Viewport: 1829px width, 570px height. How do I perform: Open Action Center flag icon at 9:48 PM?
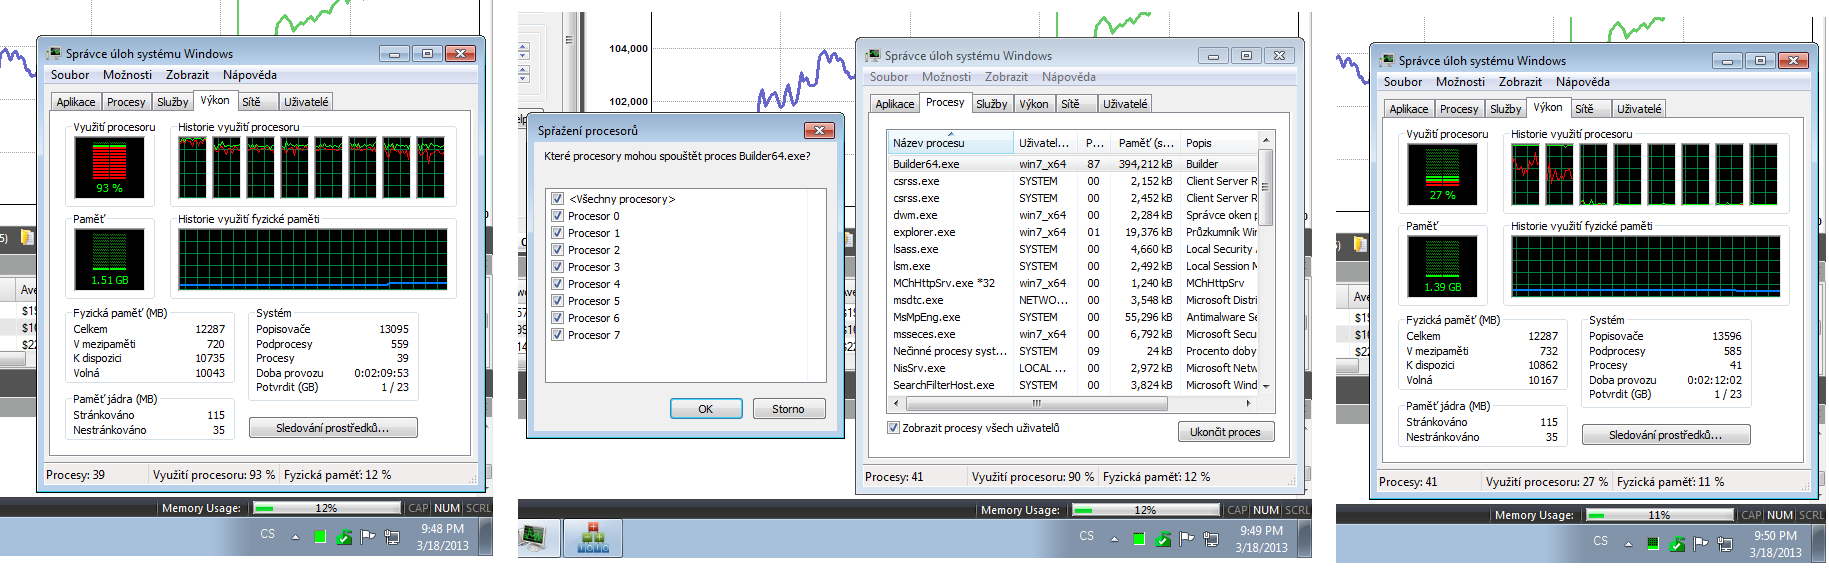(367, 536)
